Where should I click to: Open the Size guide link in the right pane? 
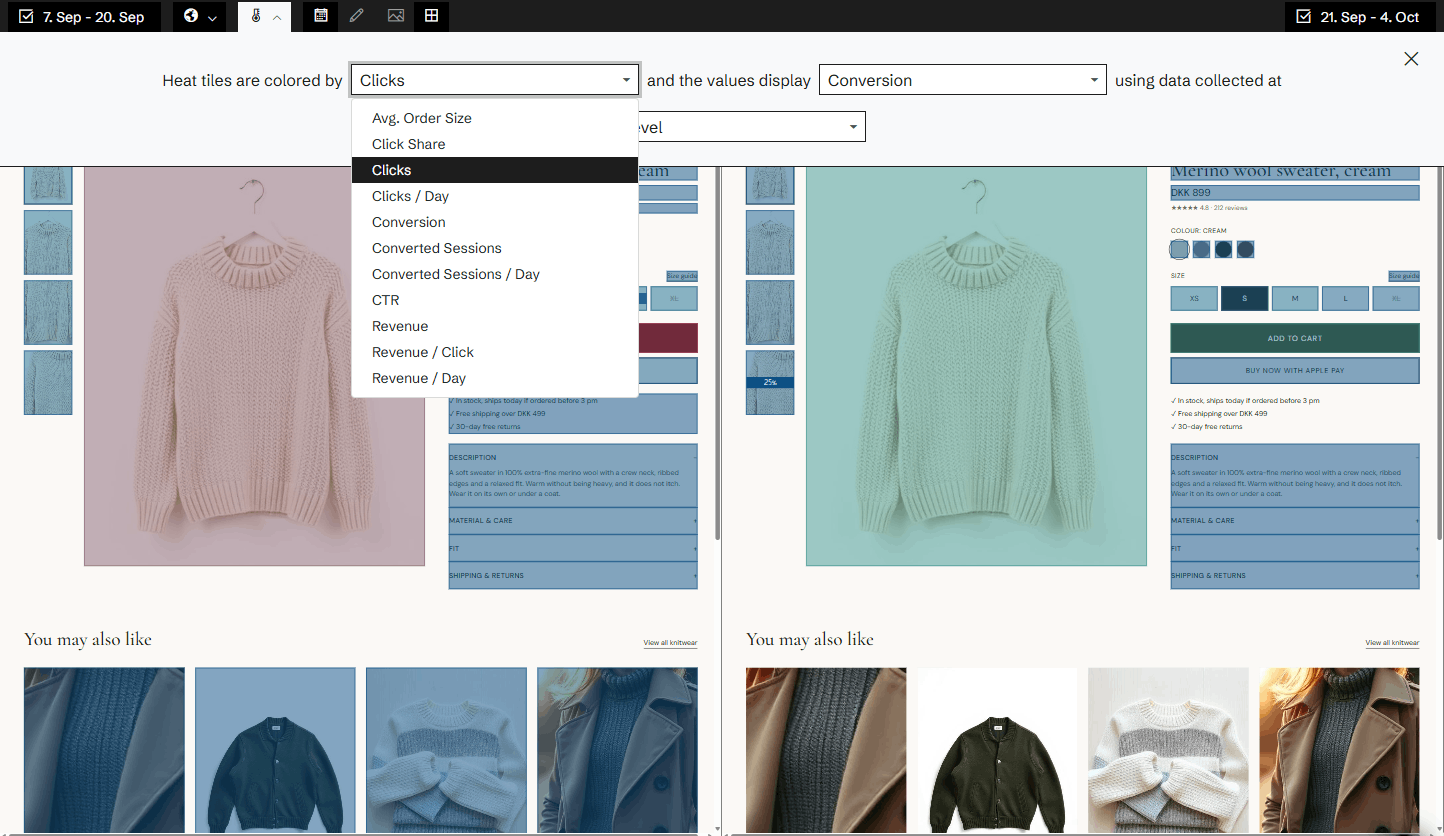point(1404,276)
